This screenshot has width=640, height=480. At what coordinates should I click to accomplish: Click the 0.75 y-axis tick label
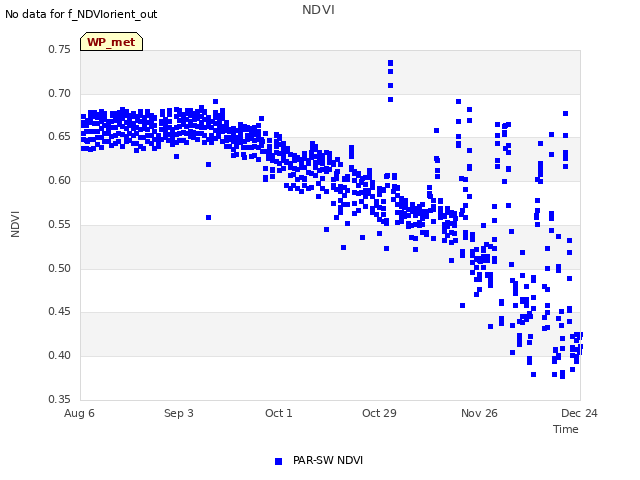tap(60, 49)
